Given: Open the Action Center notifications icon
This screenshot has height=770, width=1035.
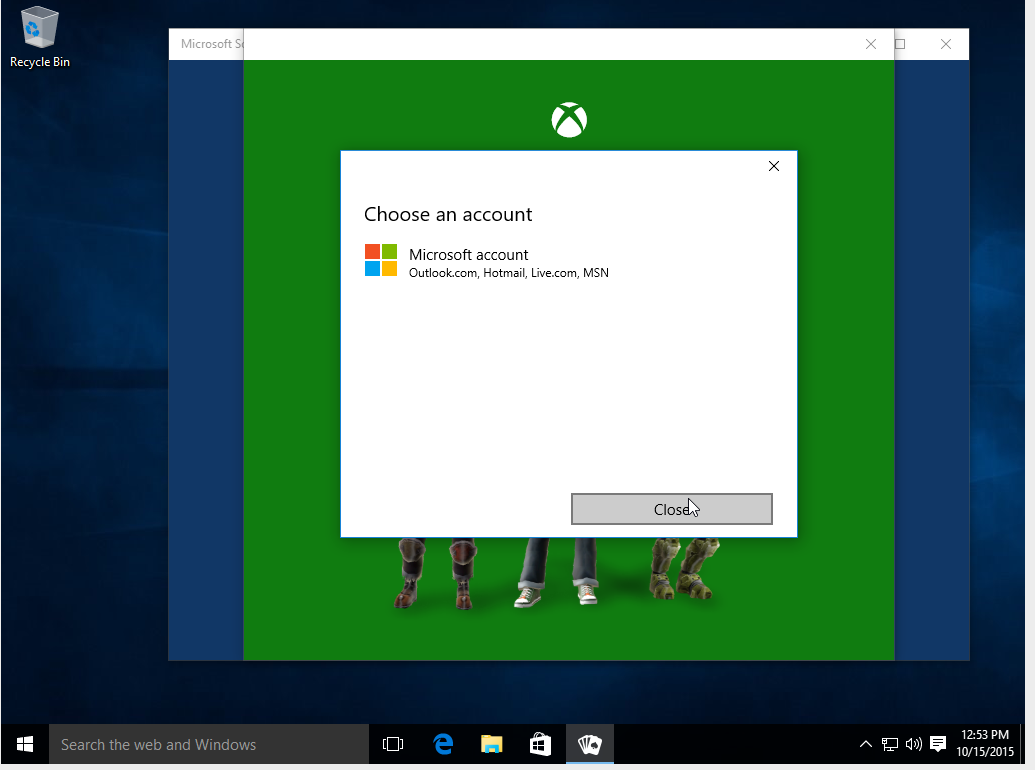Looking at the screenshot, I should pyautogui.click(x=938, y=744).
